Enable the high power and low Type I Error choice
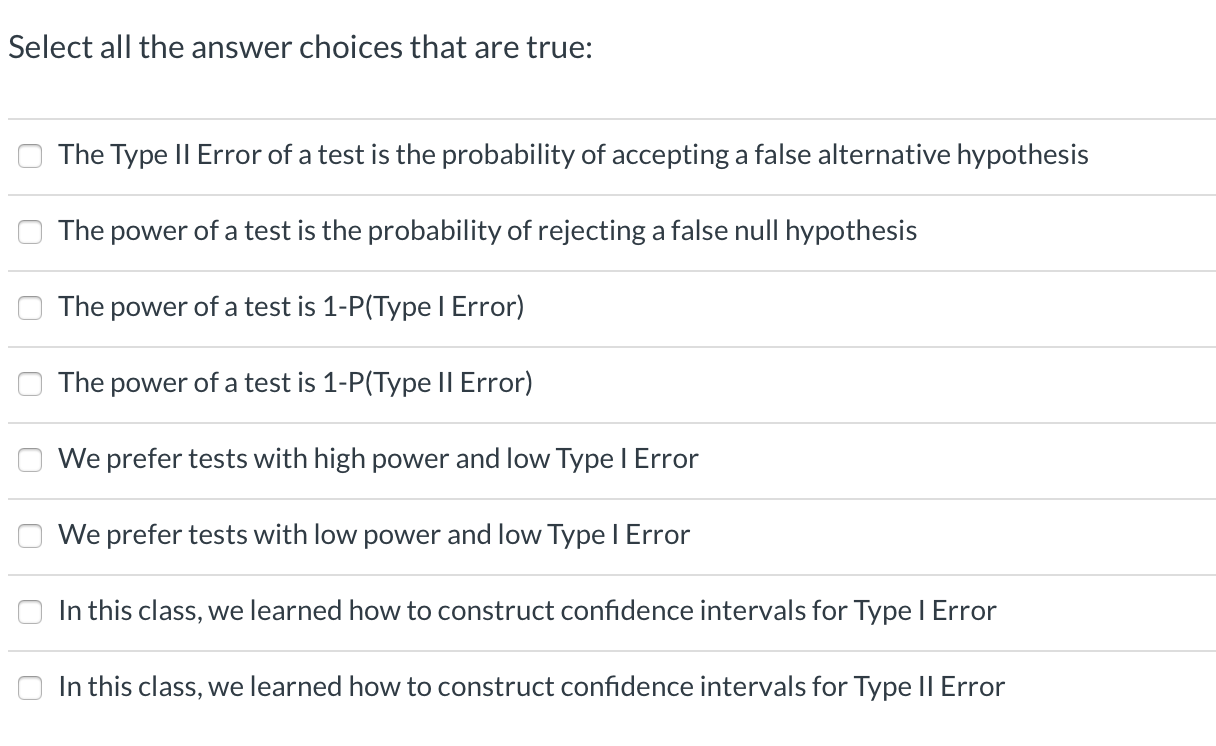The height and width of the screenshot is (746, 1216). (30, 460)
